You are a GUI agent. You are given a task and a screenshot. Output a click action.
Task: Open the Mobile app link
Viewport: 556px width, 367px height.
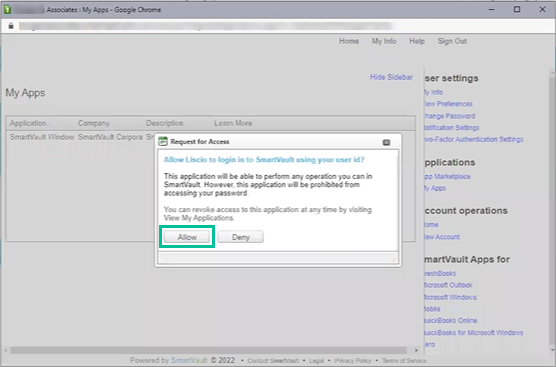pos(432,309)
